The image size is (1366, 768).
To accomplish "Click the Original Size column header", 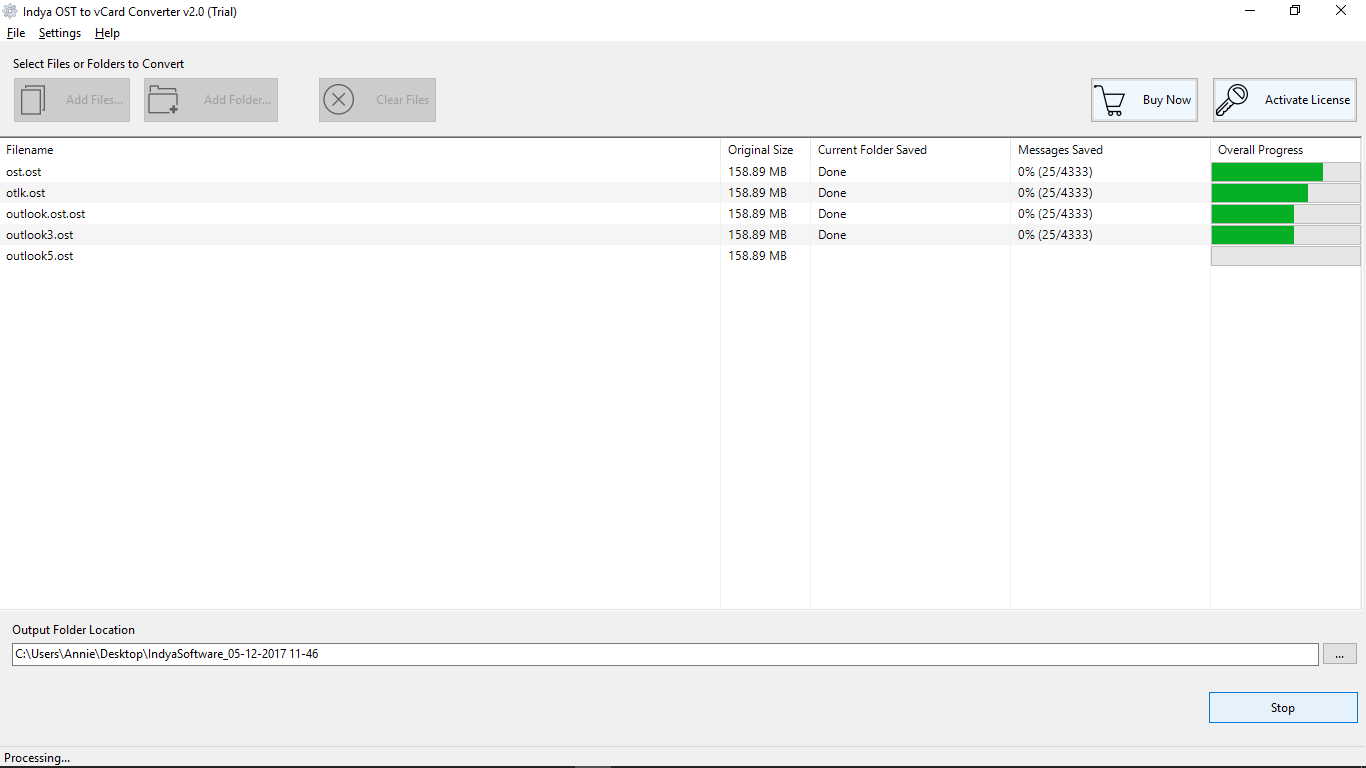I will [x=761, y=150].
